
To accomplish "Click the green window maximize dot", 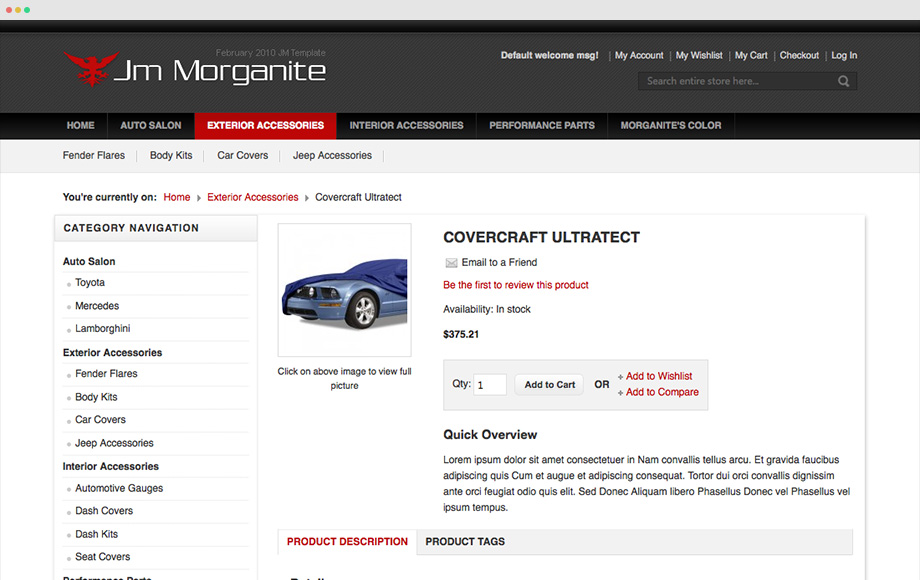I will click(x=27, y=10).
